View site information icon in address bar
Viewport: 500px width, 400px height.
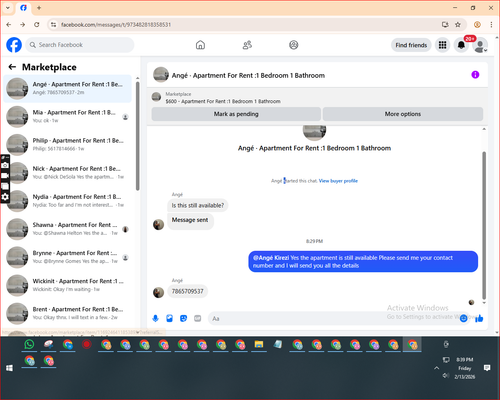click(53, 25)
